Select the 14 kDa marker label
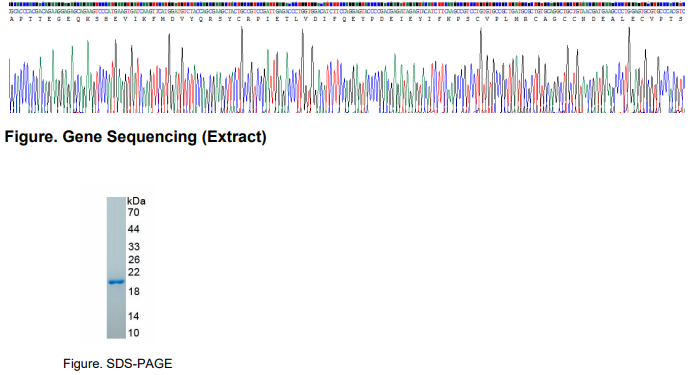 click(x=133, y=316)
